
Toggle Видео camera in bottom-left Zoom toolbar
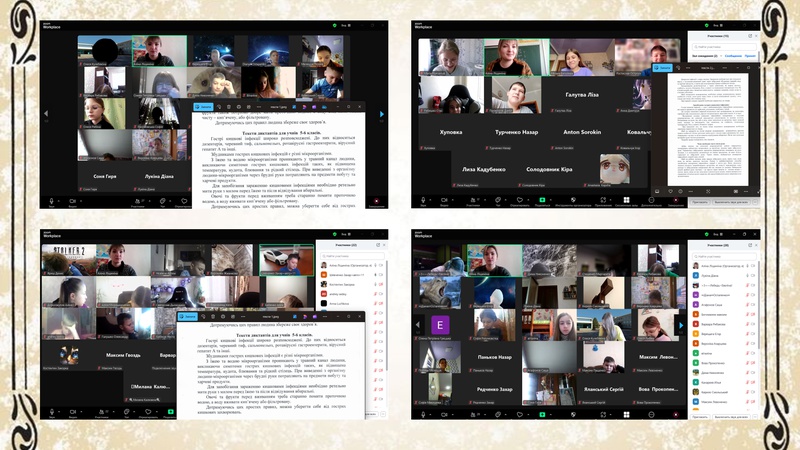tap(72, 411)
